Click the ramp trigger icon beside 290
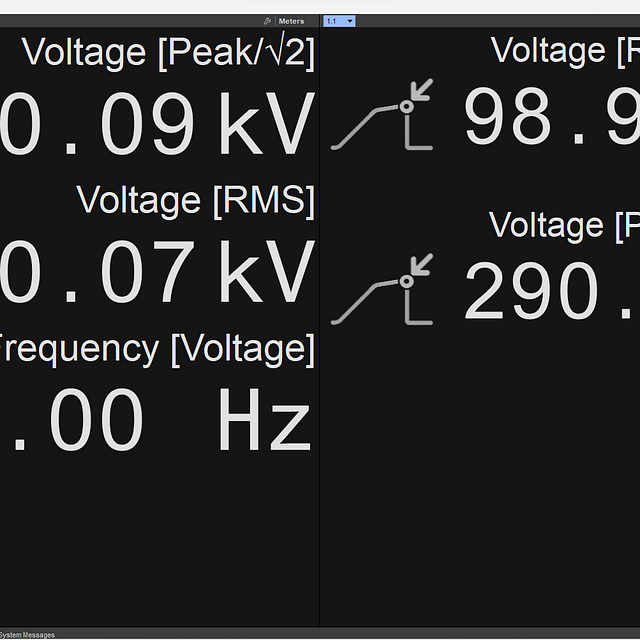 pos(383,290)
